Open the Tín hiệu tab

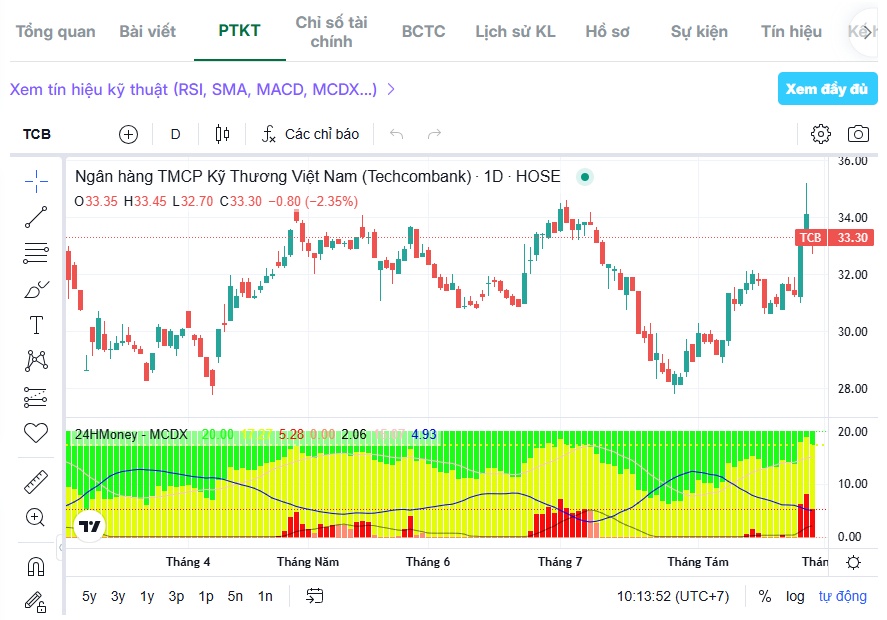(791, 32)
